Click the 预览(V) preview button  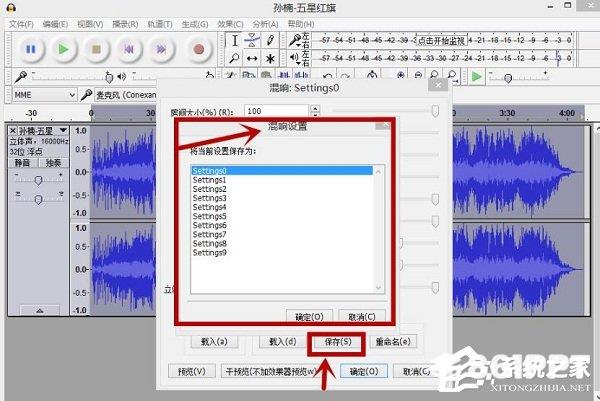point(192,371)
